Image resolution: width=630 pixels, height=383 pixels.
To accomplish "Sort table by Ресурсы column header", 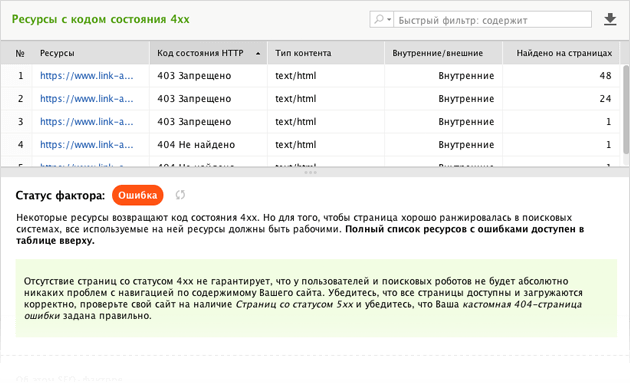I will click(57, 53).
